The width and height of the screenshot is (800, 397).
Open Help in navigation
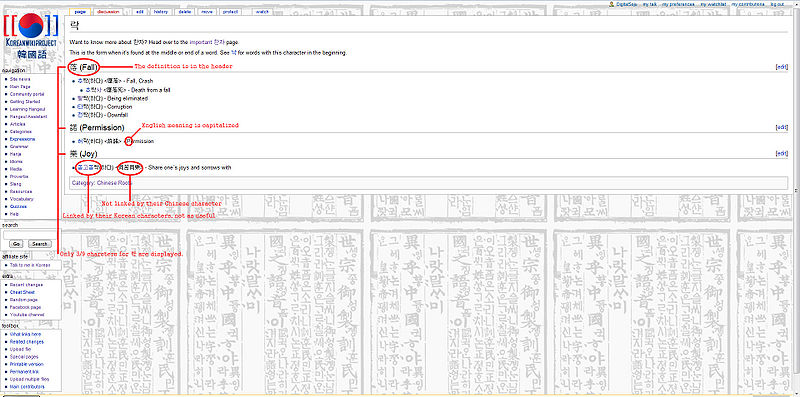pos(15,214)
